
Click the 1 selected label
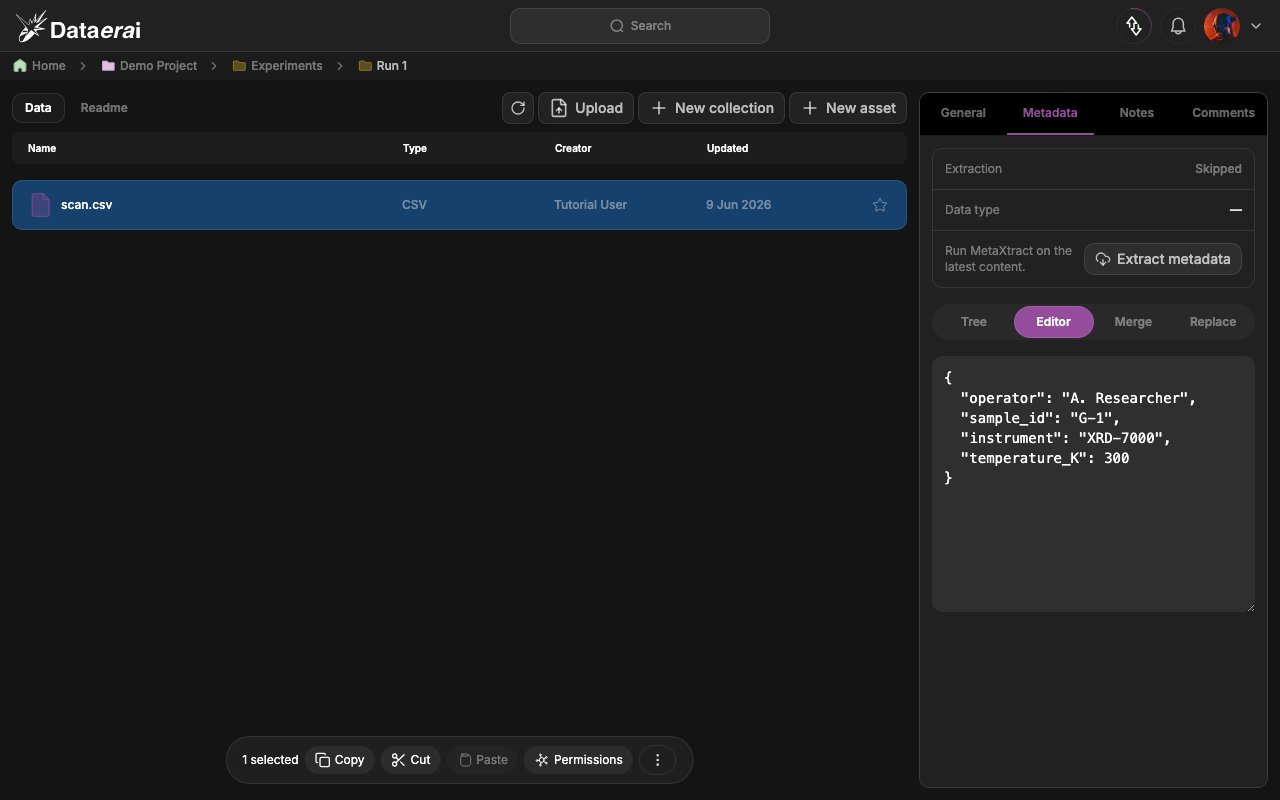pyautogui.click(x=270, y=760)
